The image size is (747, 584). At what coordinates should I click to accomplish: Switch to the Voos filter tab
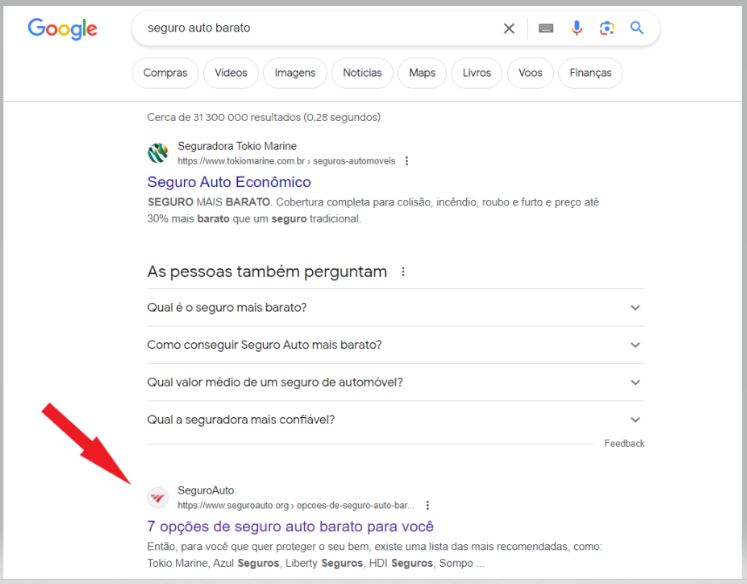530,73
